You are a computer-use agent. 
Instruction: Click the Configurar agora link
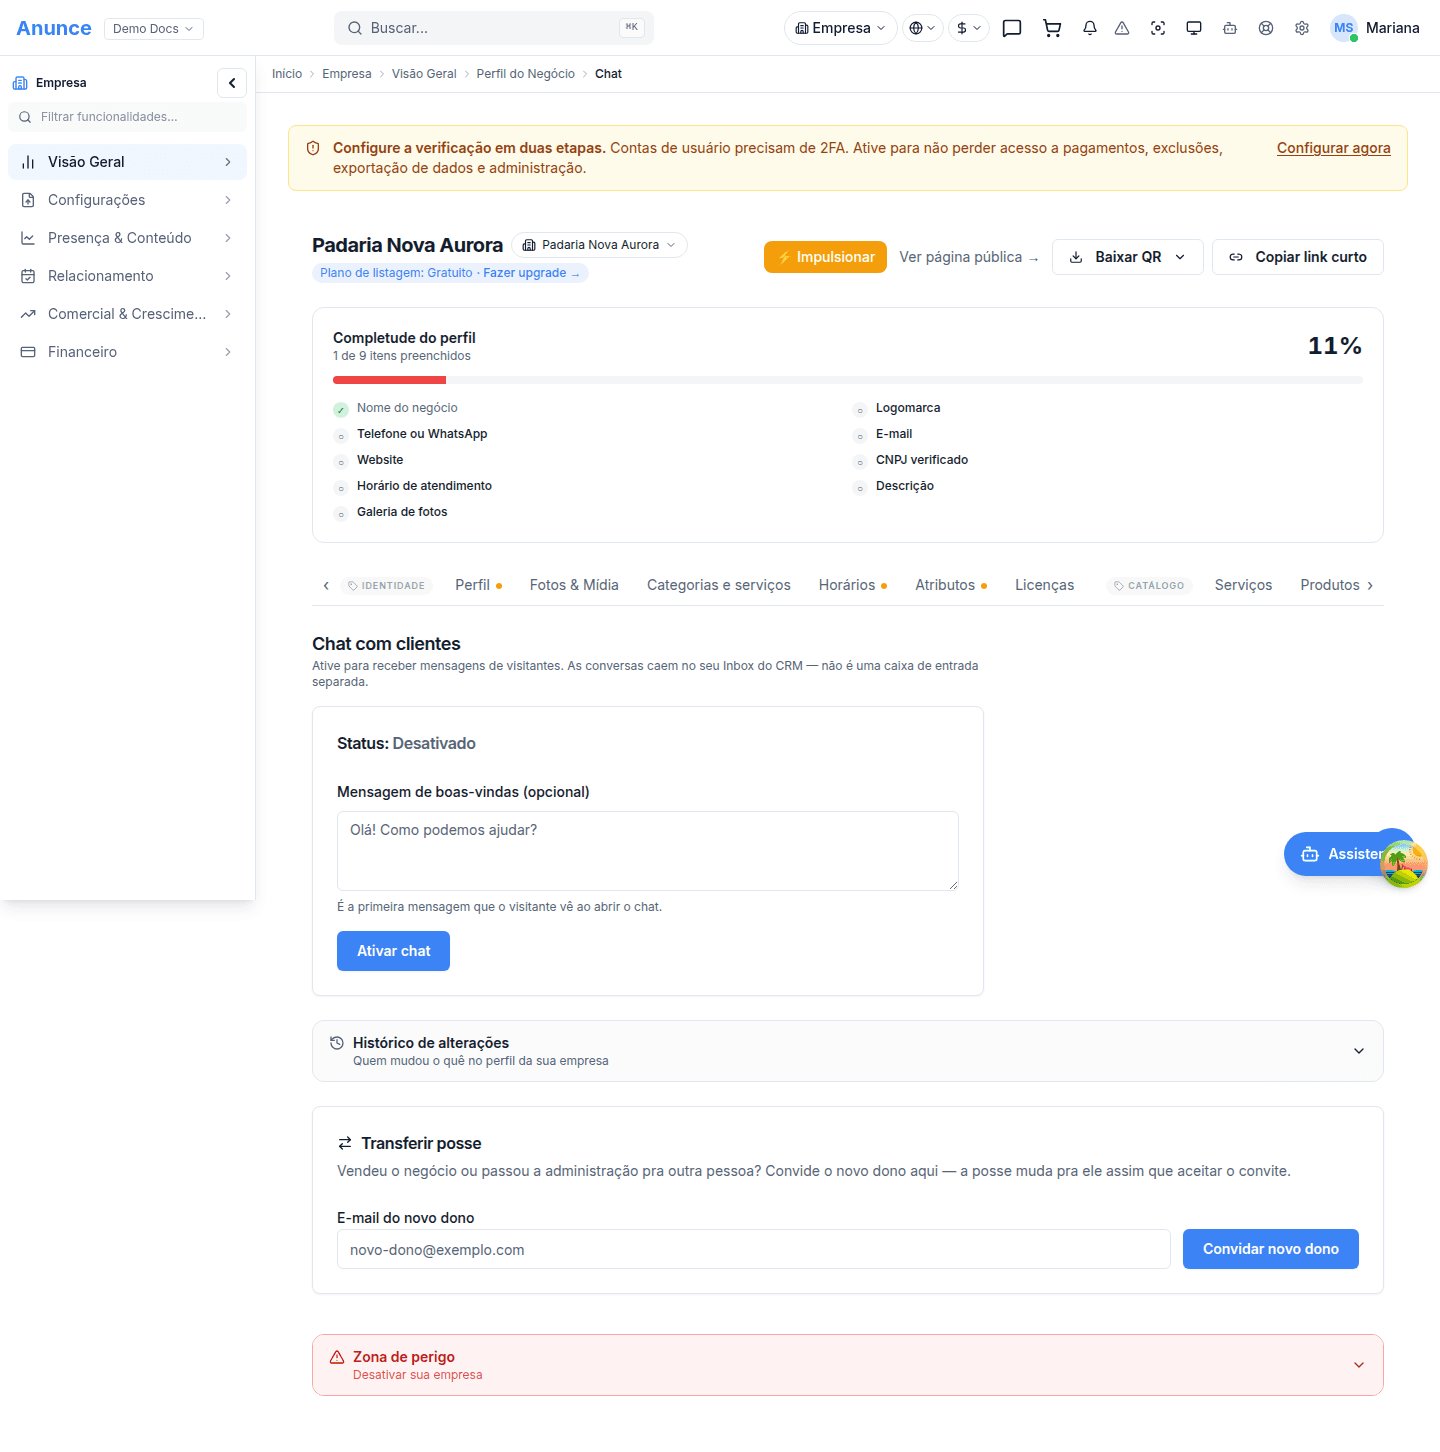point(1333,148)
